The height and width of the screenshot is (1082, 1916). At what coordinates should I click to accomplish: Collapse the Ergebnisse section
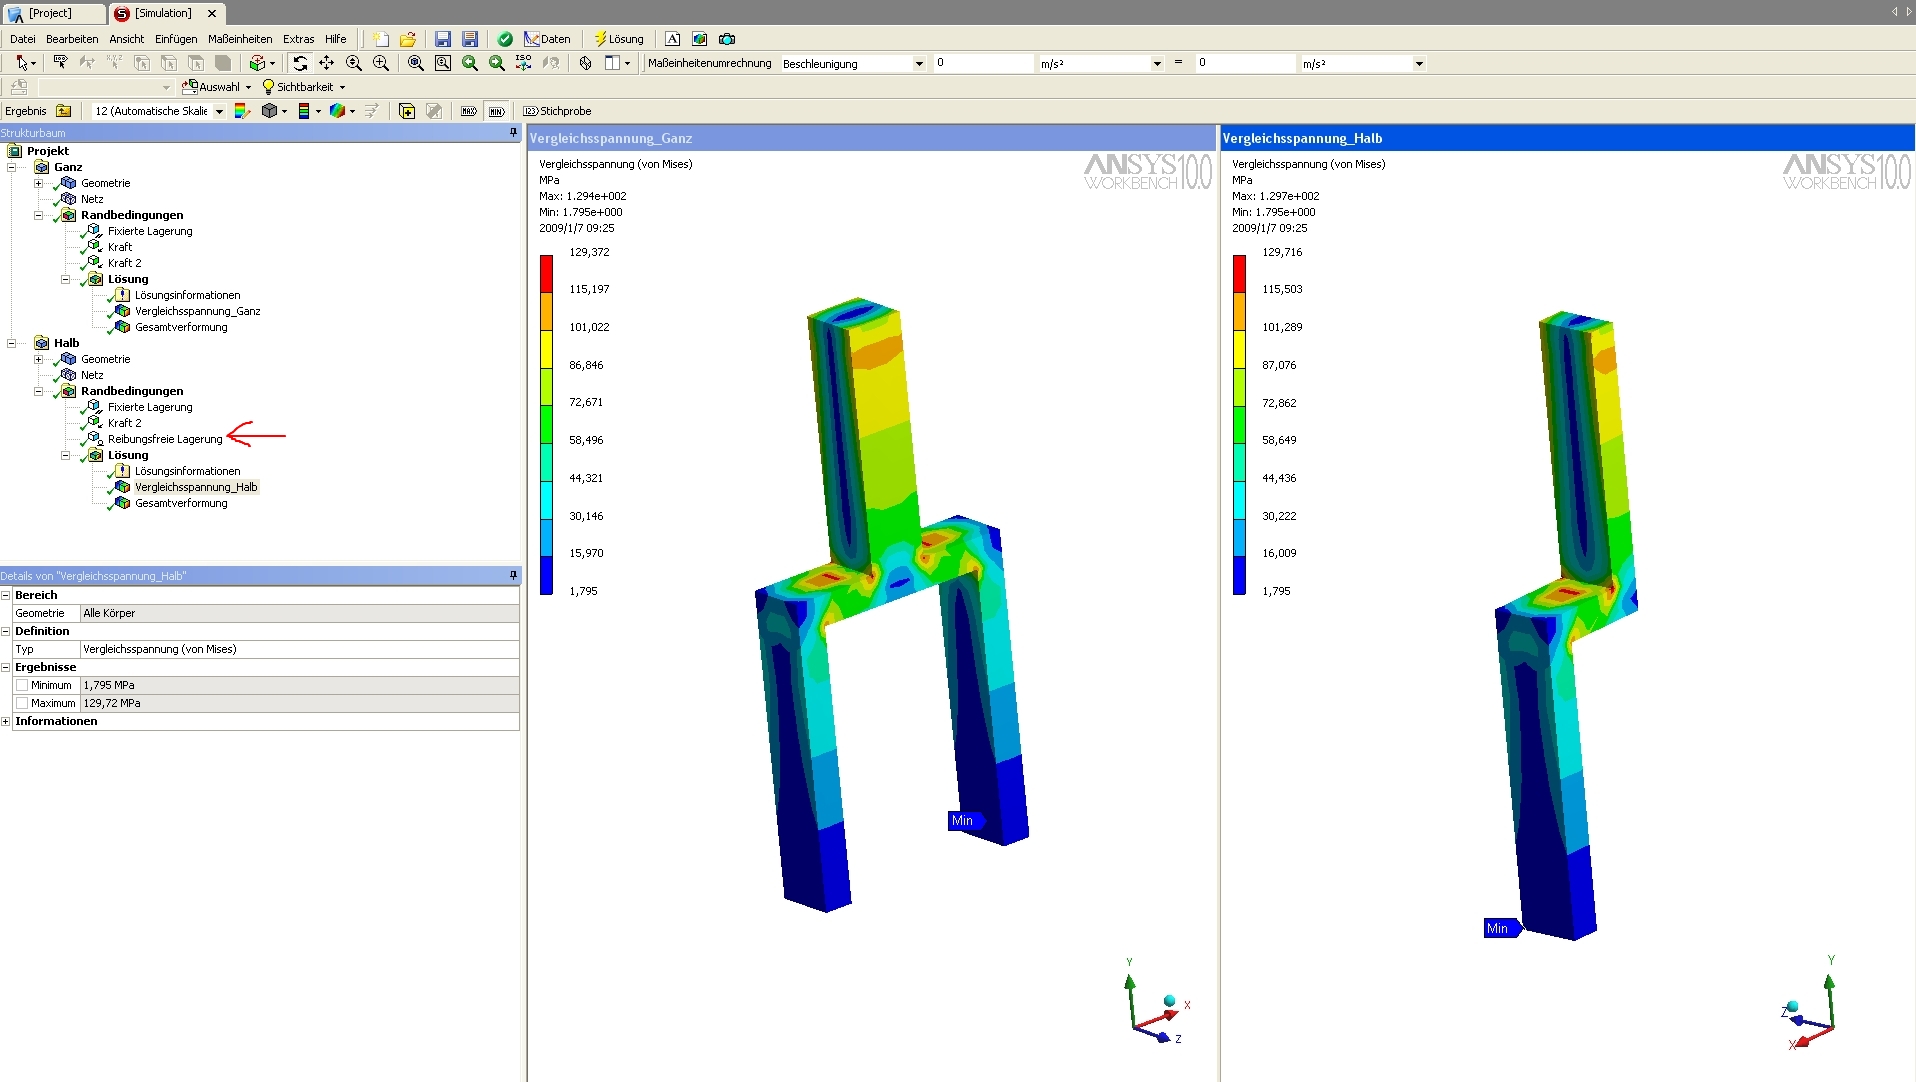pyautogui.click(x=6, y=667)
